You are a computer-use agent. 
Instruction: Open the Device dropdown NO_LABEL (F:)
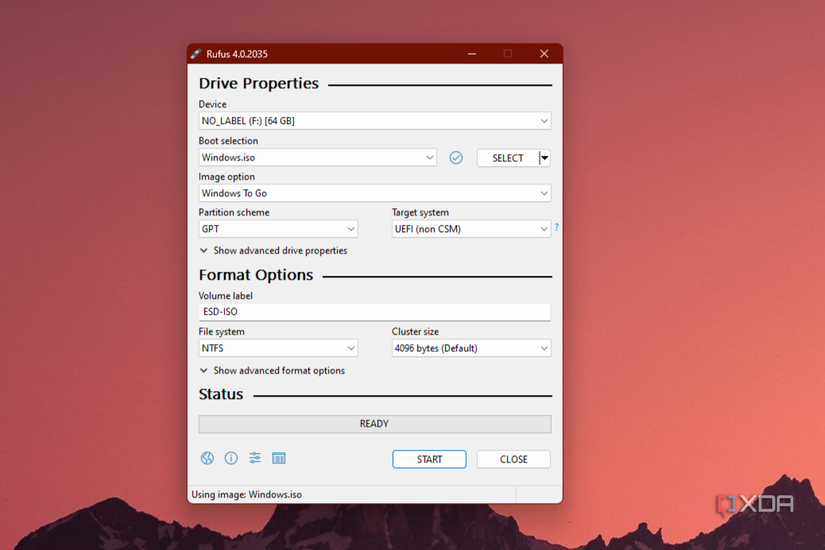[375, 121]
